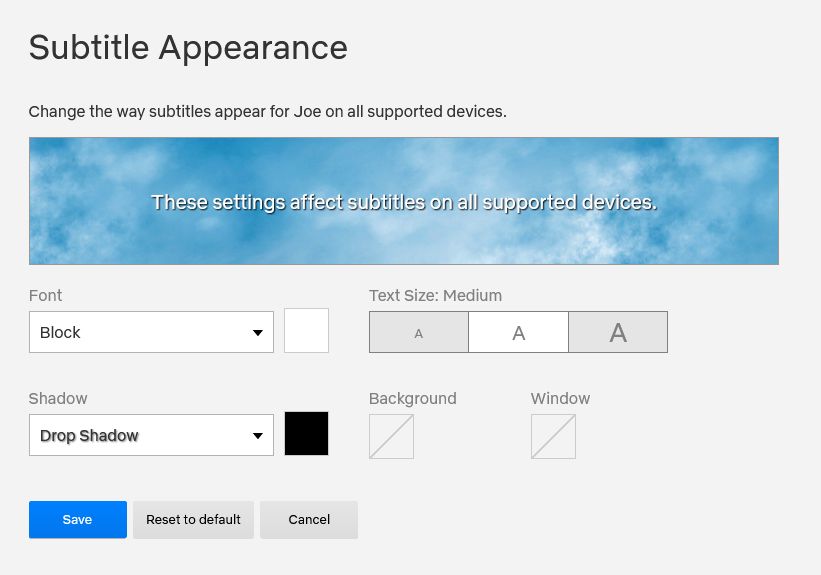Screen dimensions: 821x575
Task: Cancel the subtitle appearance changes
Action: point(308,519)
